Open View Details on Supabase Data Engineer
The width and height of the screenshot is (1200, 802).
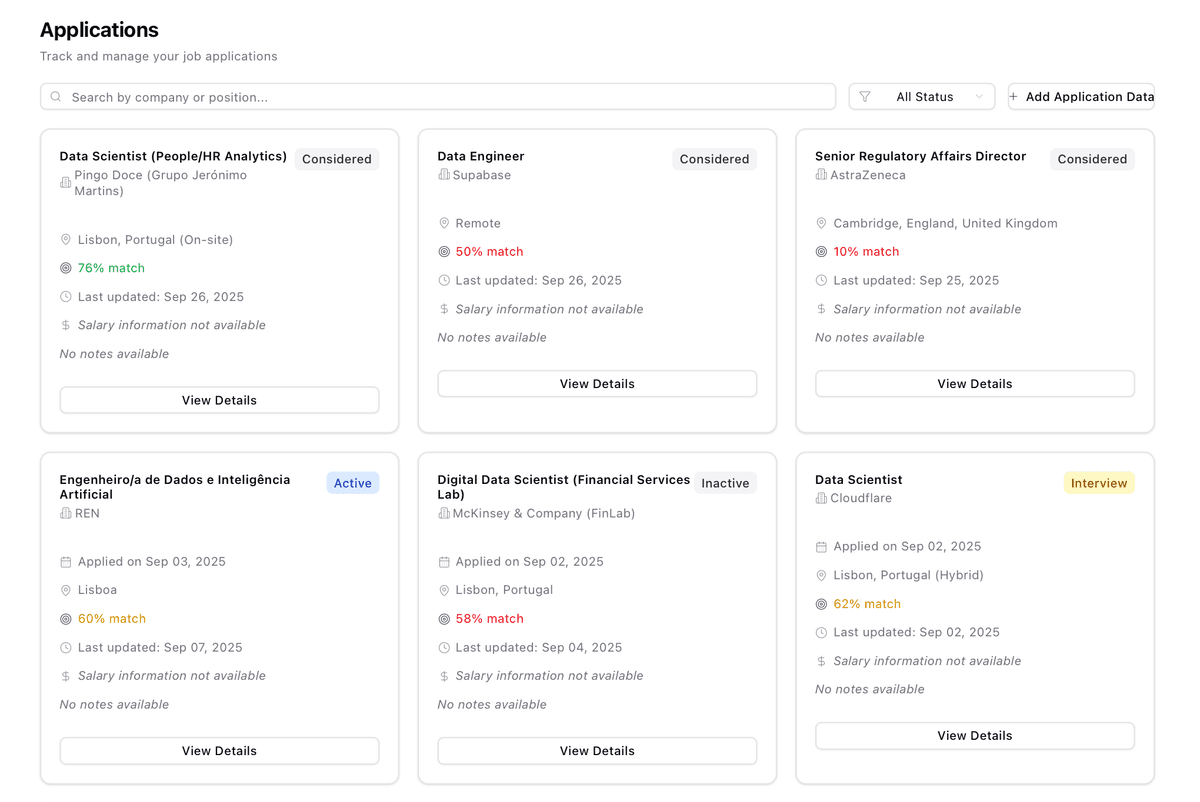pos(597,384)
